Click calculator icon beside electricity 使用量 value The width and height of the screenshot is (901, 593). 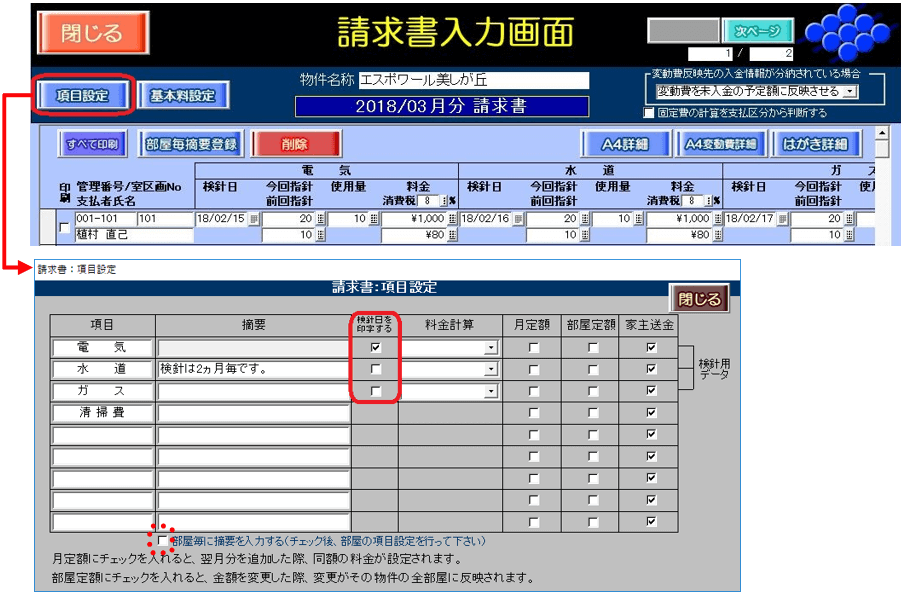[374, 219]
